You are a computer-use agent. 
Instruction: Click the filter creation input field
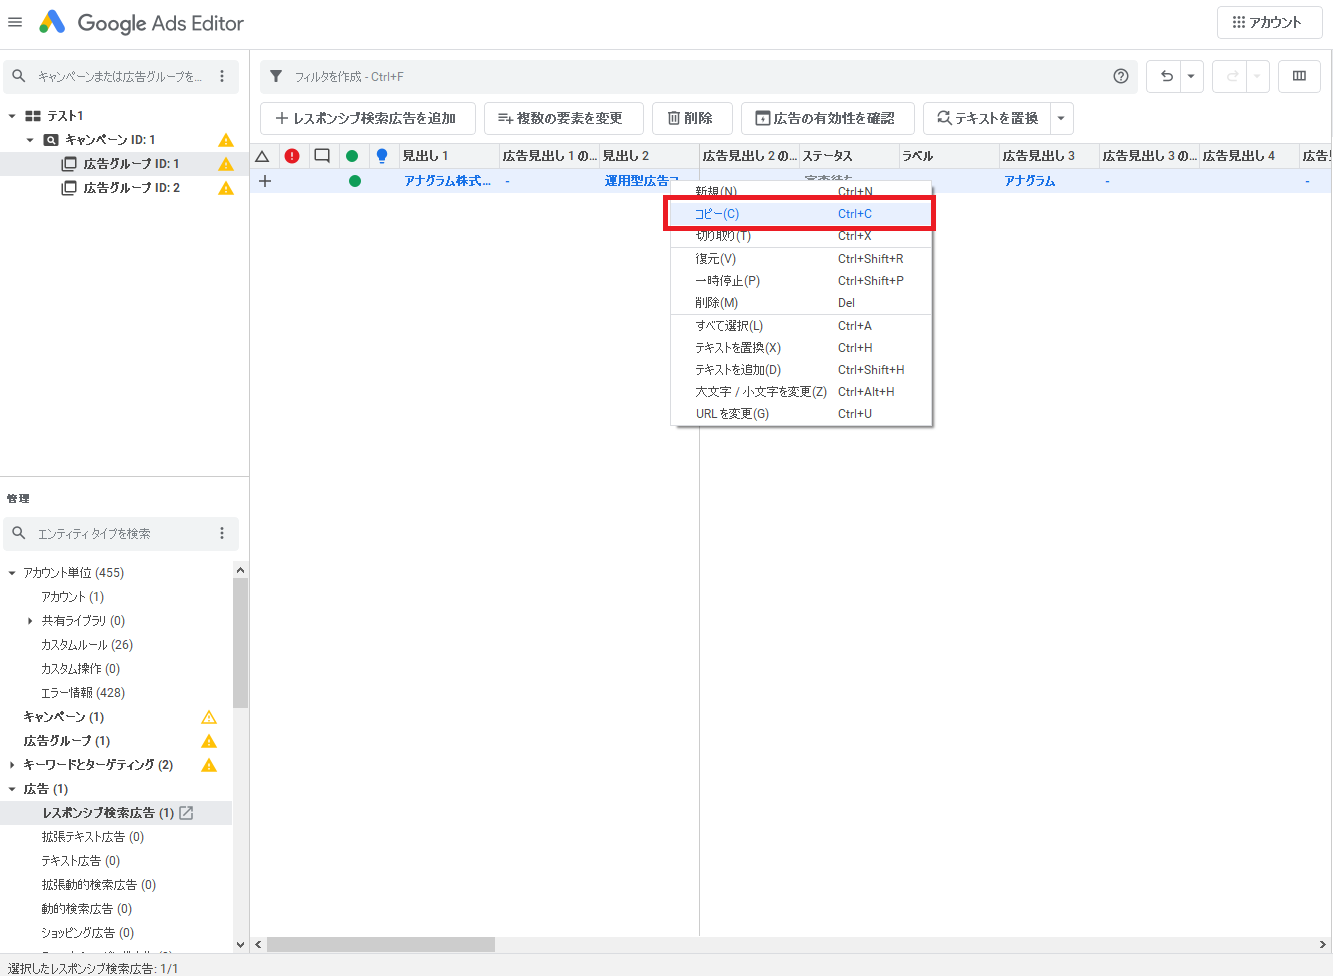pos(690,76)
